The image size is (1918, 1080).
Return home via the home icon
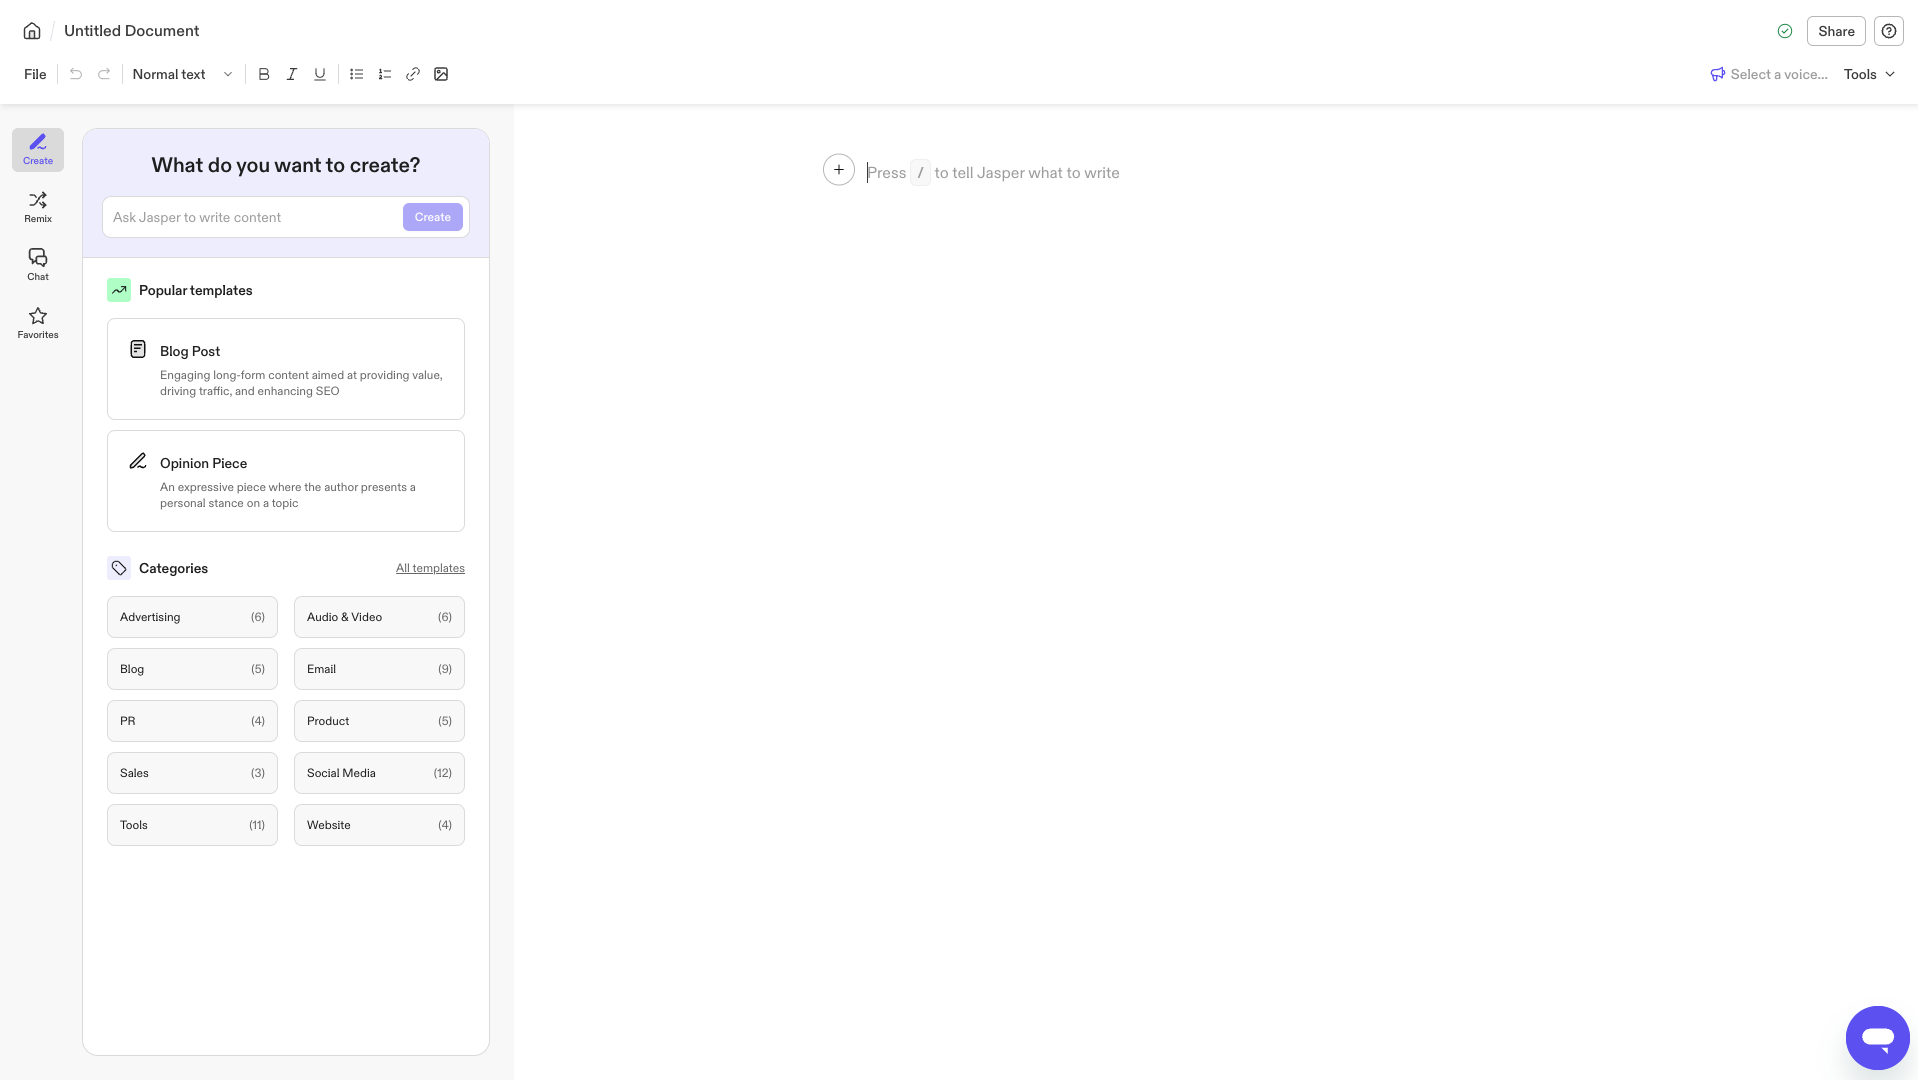[x=31, y=30]
